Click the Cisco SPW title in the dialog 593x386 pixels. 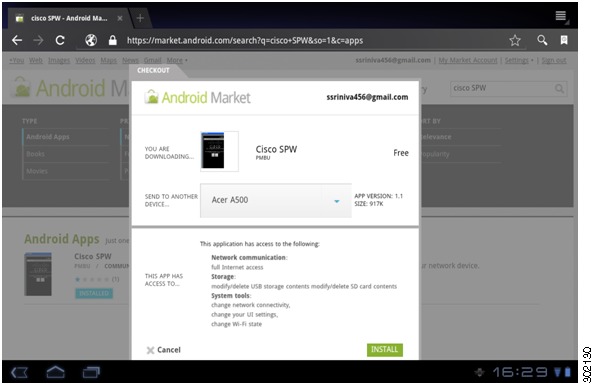276,149
